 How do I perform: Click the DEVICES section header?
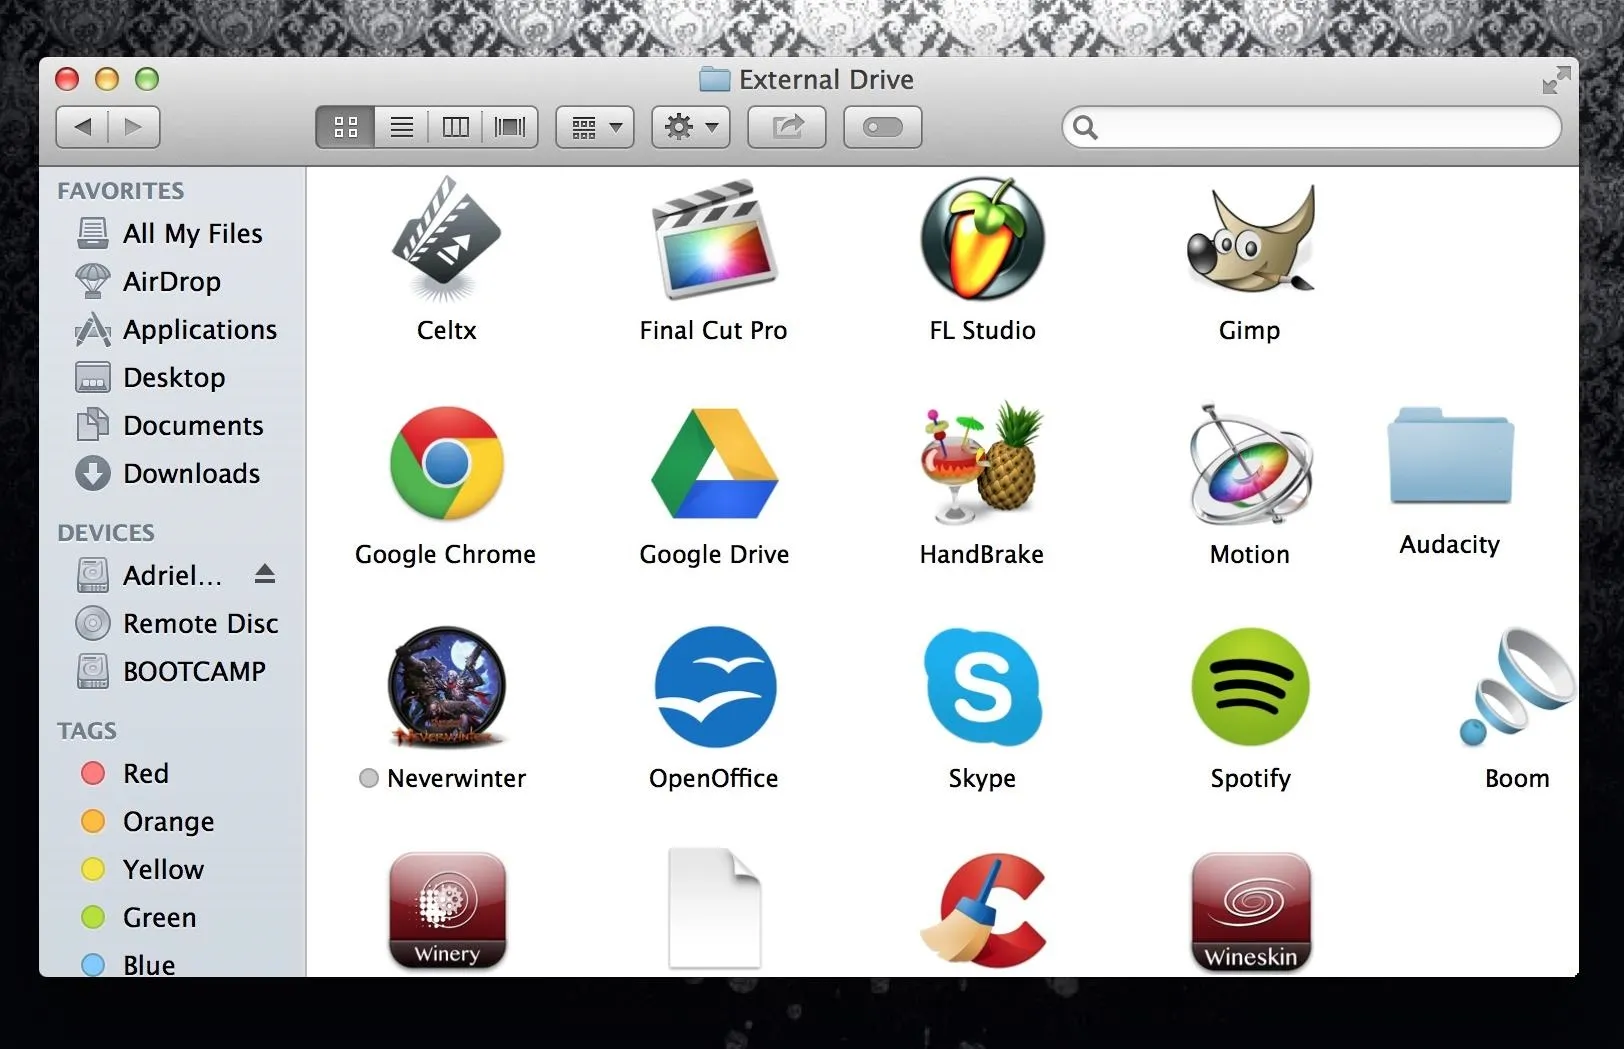point(106,532)
